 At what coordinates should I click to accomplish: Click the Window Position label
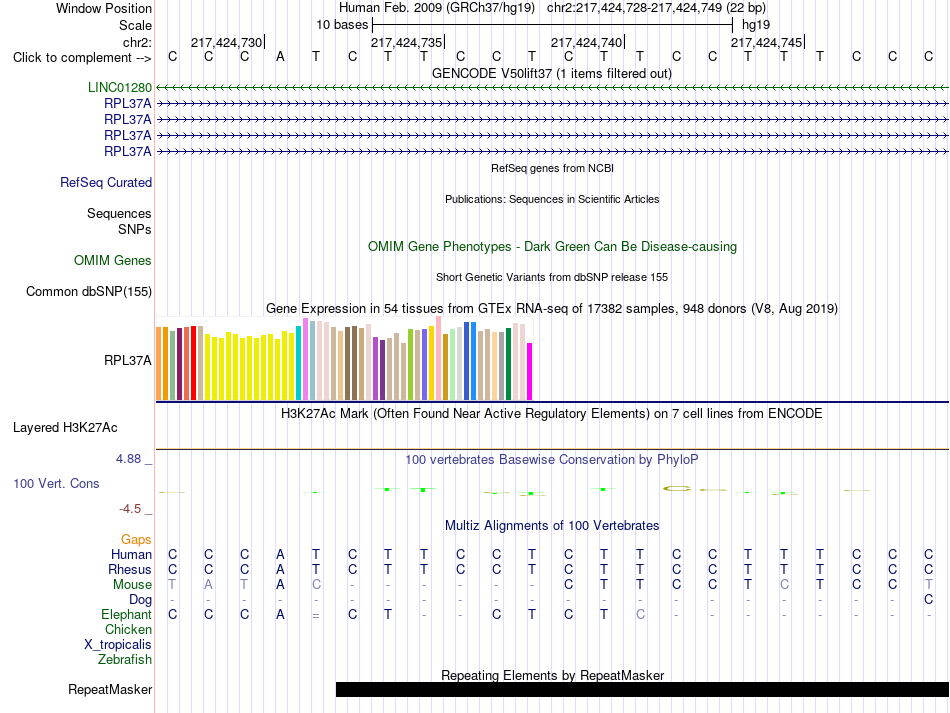(x=104, y=8)
